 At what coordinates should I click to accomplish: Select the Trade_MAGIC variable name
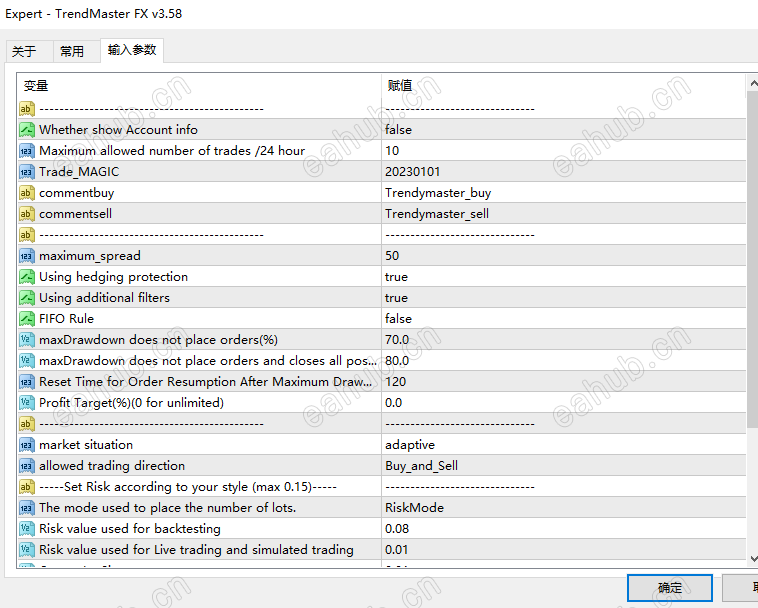pos(79,172)
